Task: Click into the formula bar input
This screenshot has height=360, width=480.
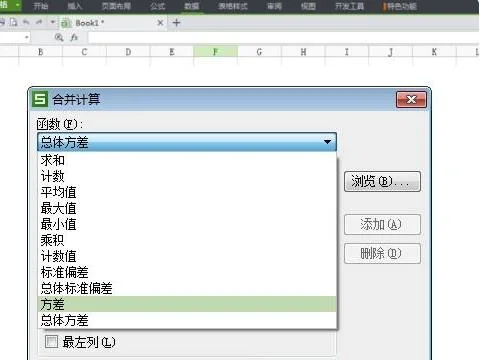Action: point(283,37)
